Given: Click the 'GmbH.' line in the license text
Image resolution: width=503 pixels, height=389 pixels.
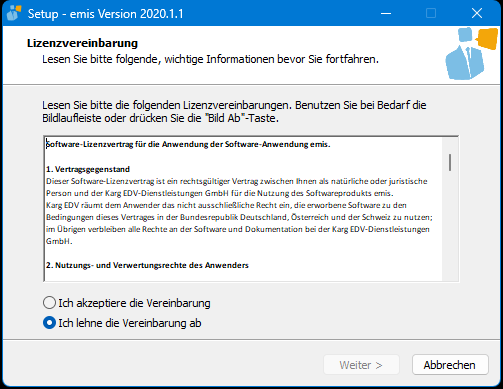Looking at the screenshot, I should 59,241.
